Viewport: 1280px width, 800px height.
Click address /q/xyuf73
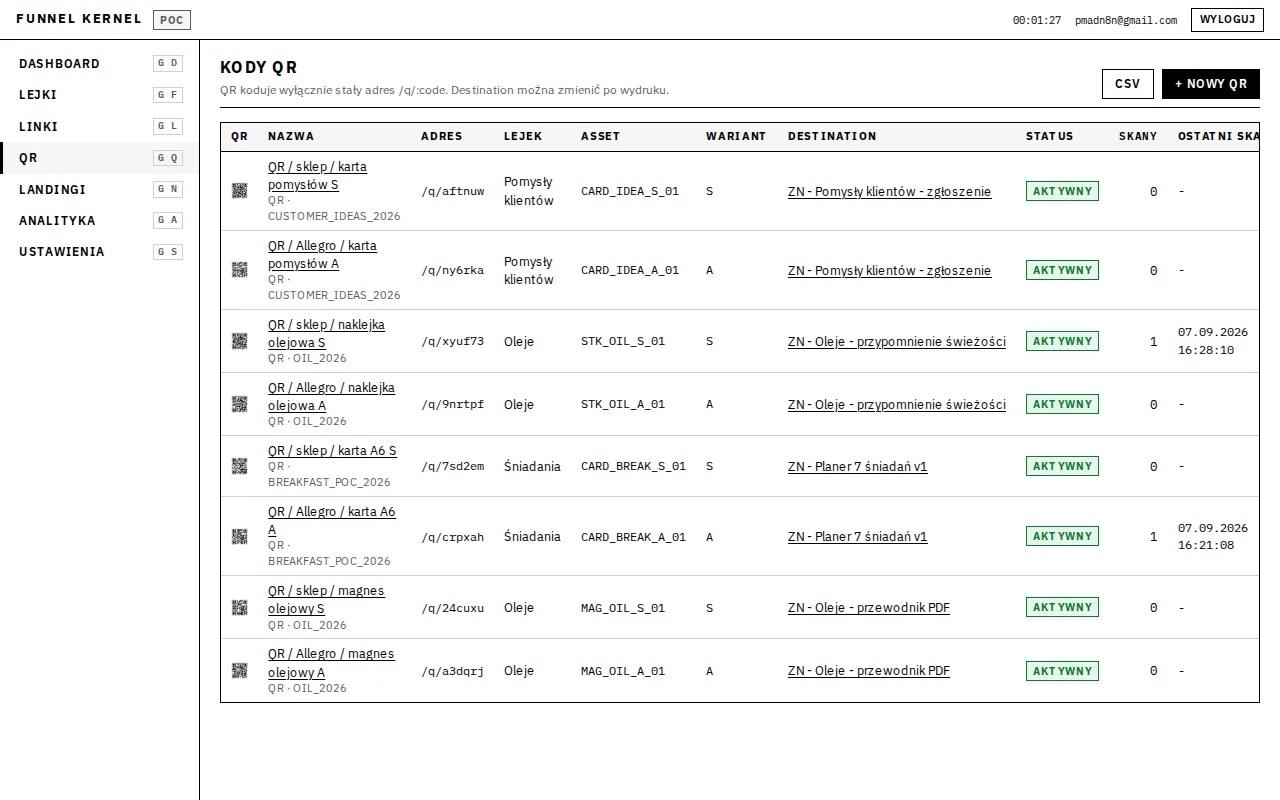452,341
